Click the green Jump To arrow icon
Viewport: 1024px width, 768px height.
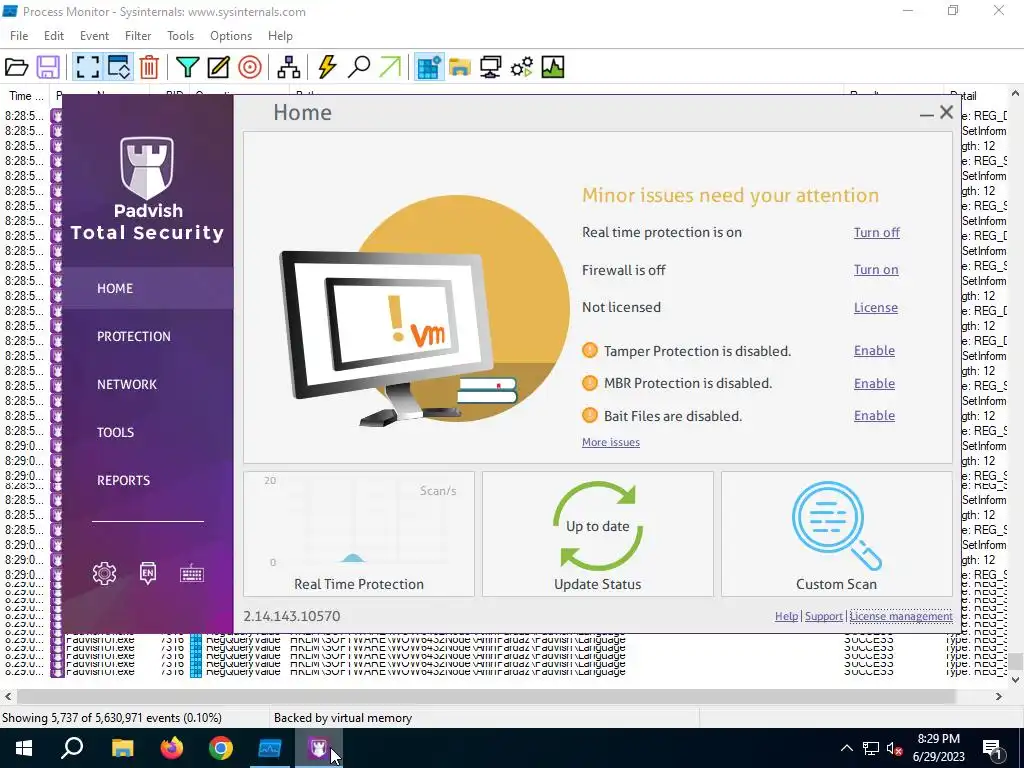[x=390, y=67]
